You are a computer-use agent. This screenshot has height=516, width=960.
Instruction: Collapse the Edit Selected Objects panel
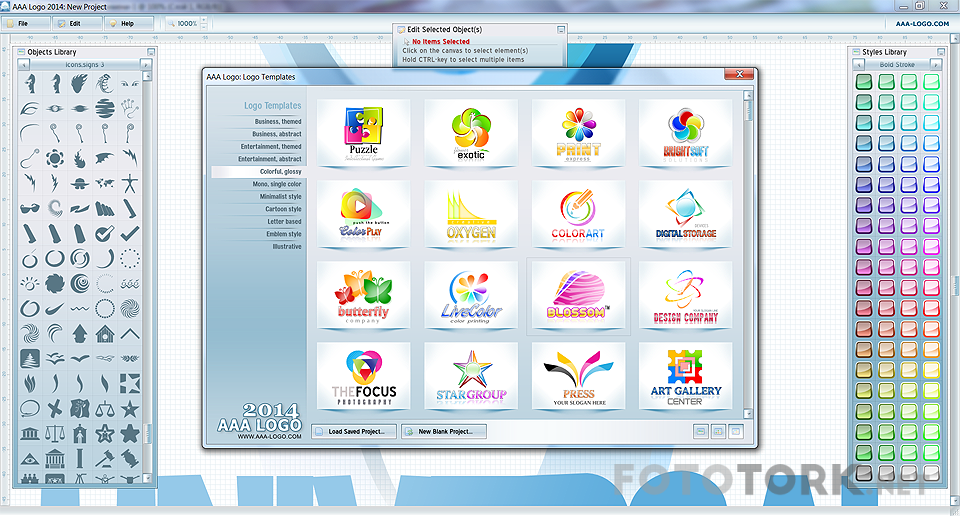click(x=561, y=29)
